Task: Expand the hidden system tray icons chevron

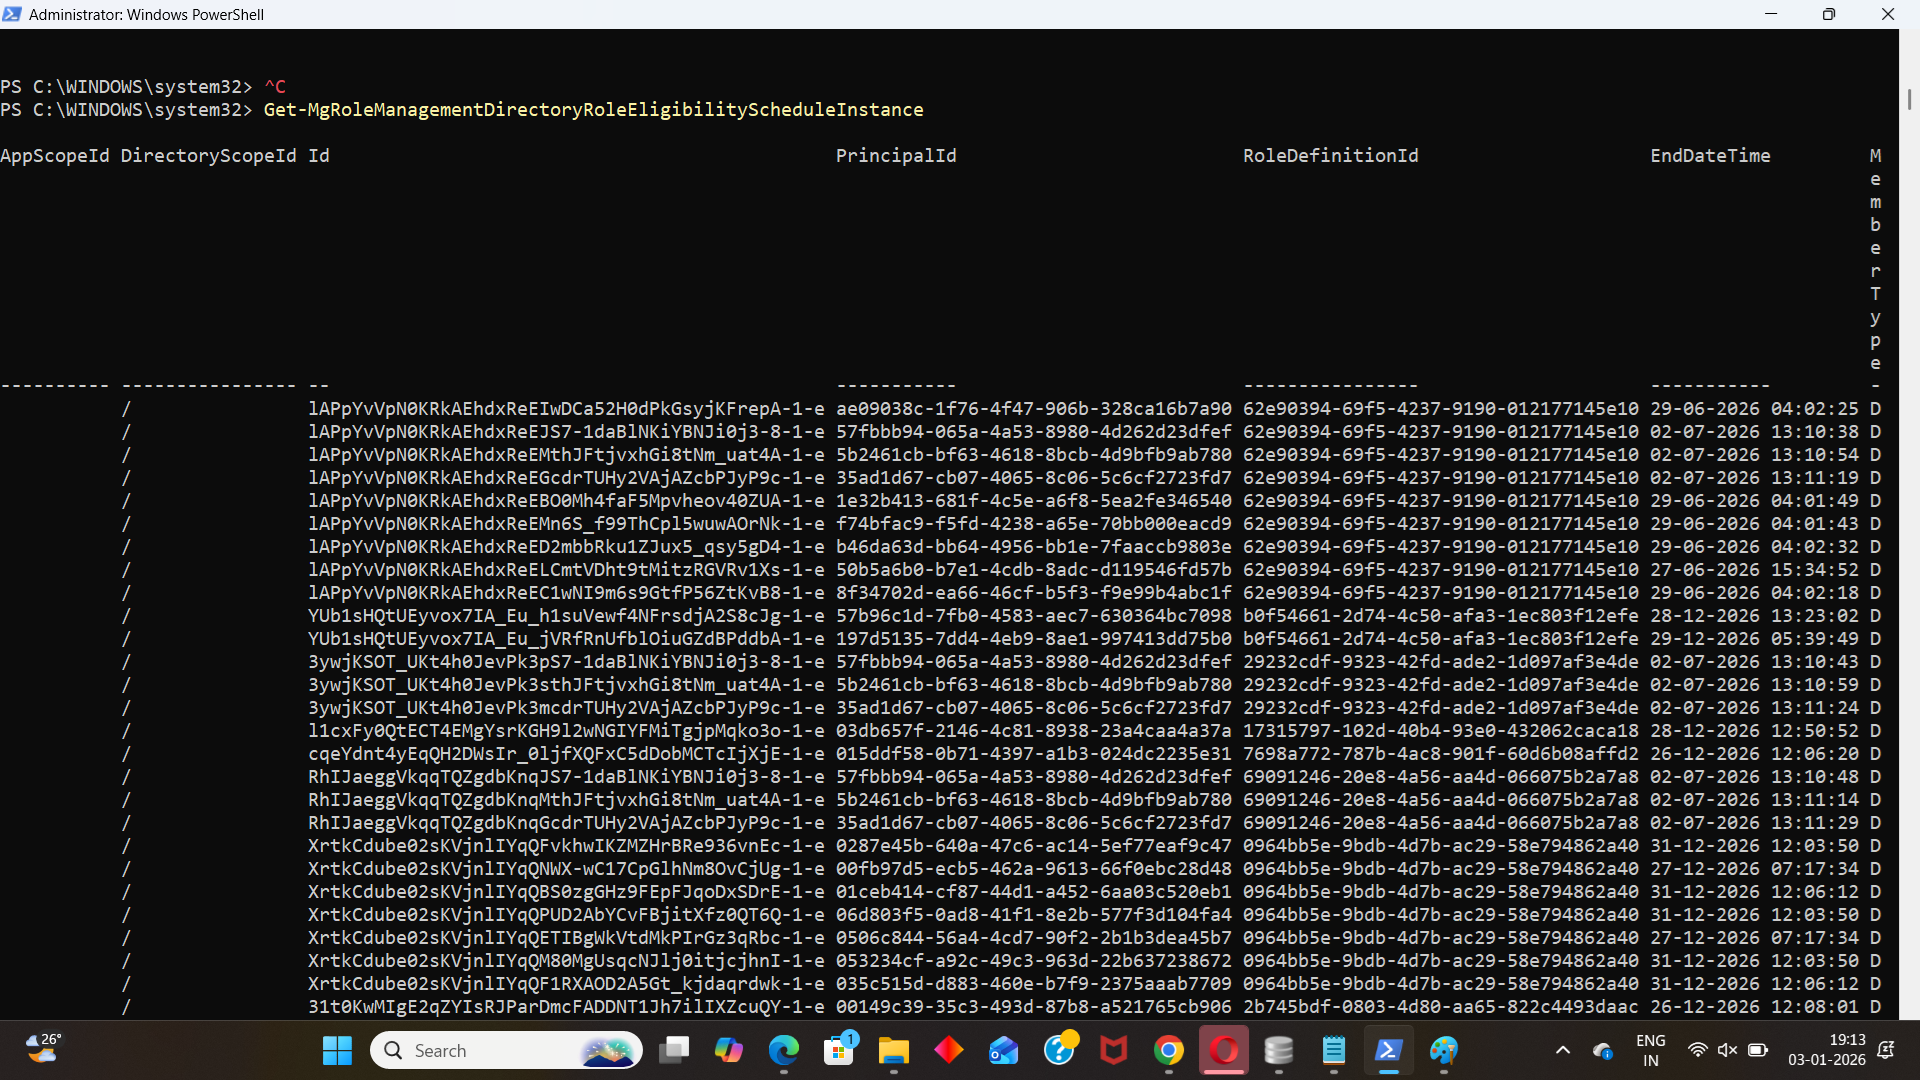Action: click(1563, 1050)
